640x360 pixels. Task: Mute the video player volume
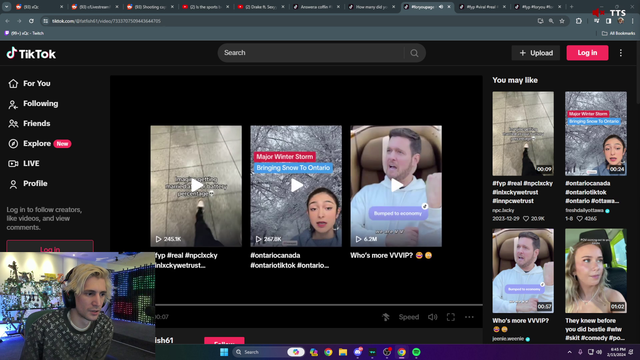pyautogui.click(x=433, y=317)
